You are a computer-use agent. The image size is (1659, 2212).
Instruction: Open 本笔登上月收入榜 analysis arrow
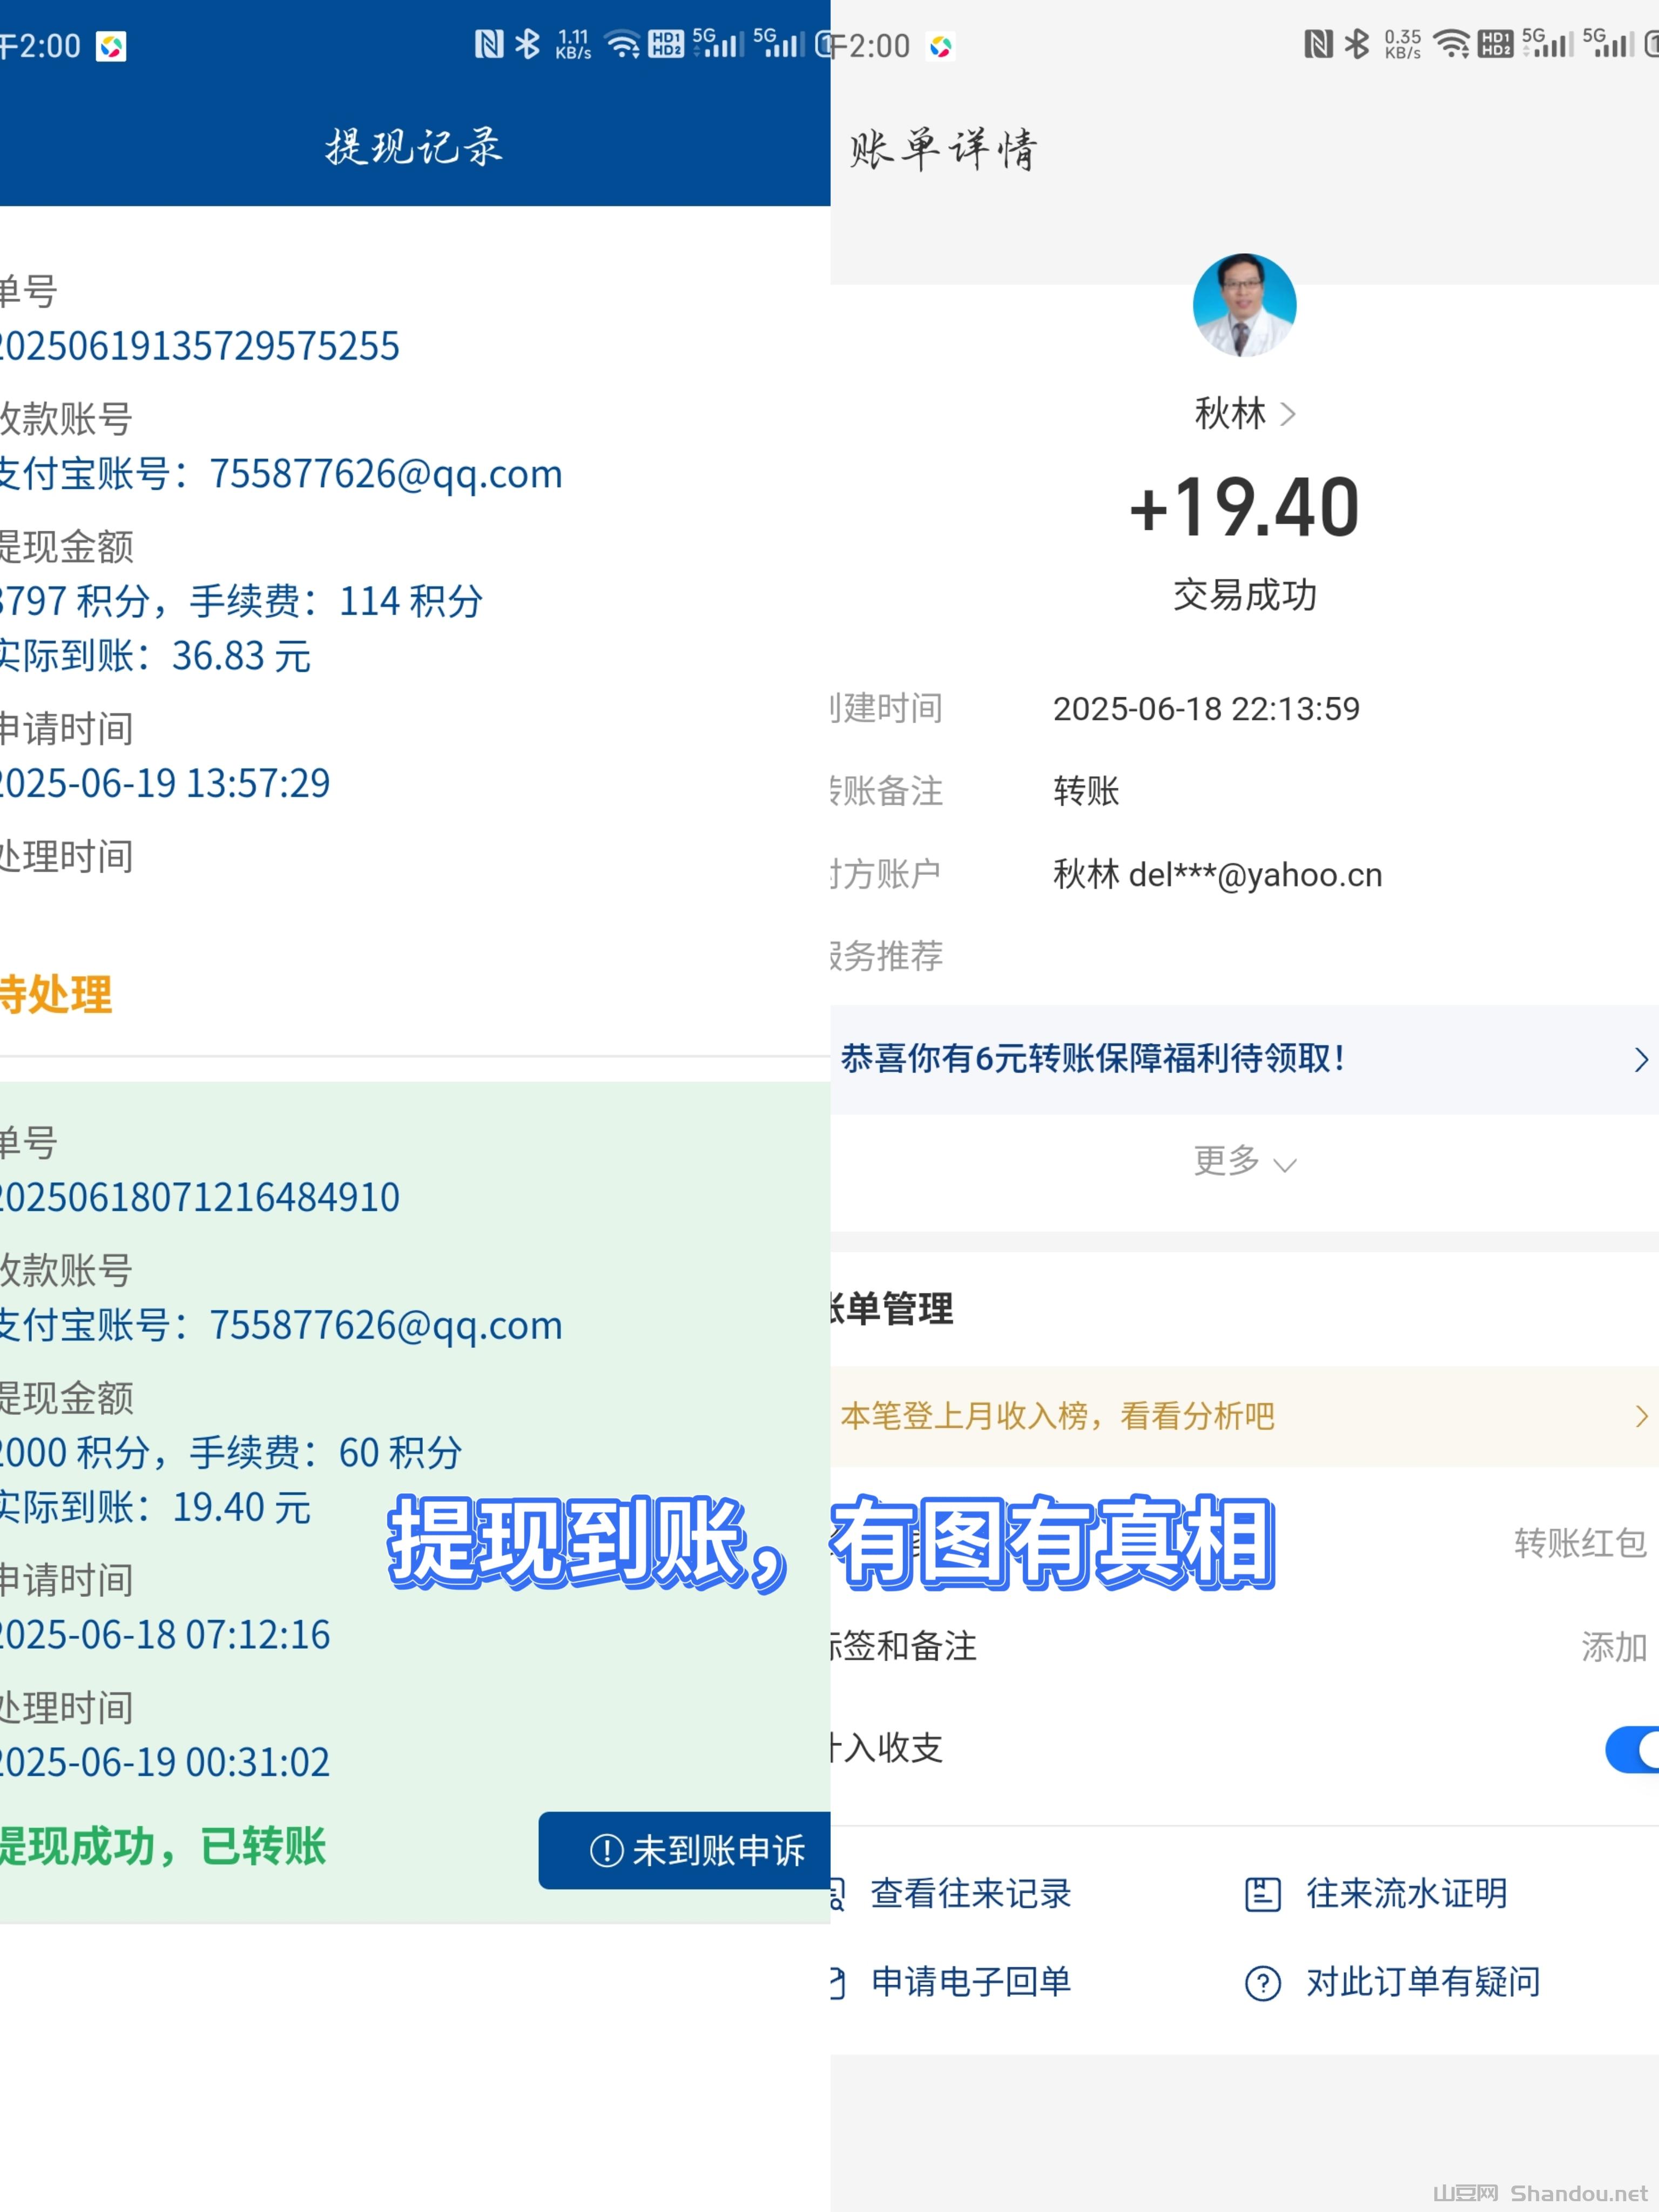tap(1640, 1416)
